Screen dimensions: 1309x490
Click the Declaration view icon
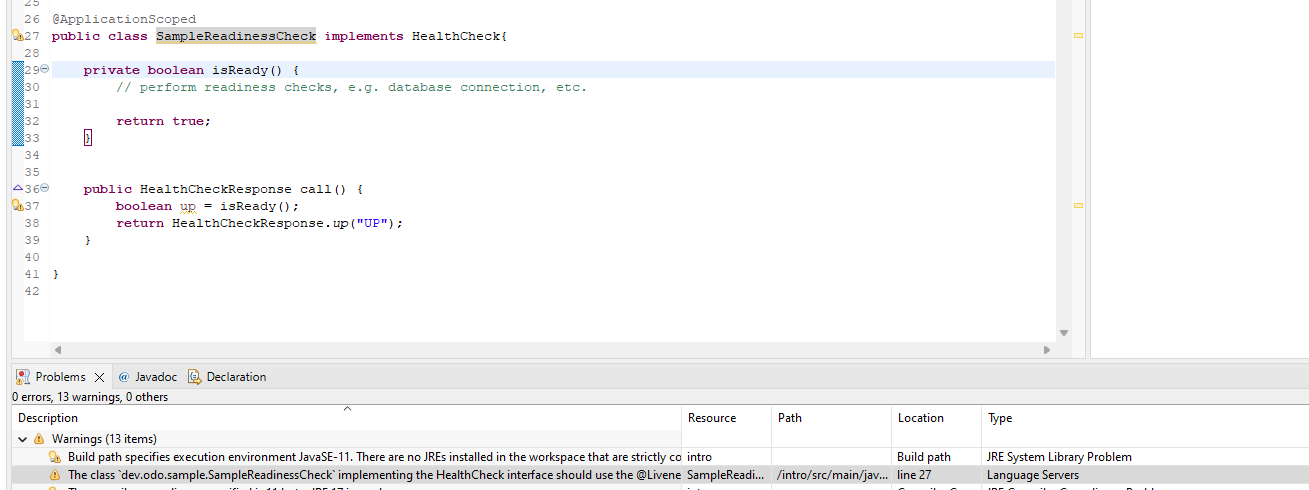point(194,377)
